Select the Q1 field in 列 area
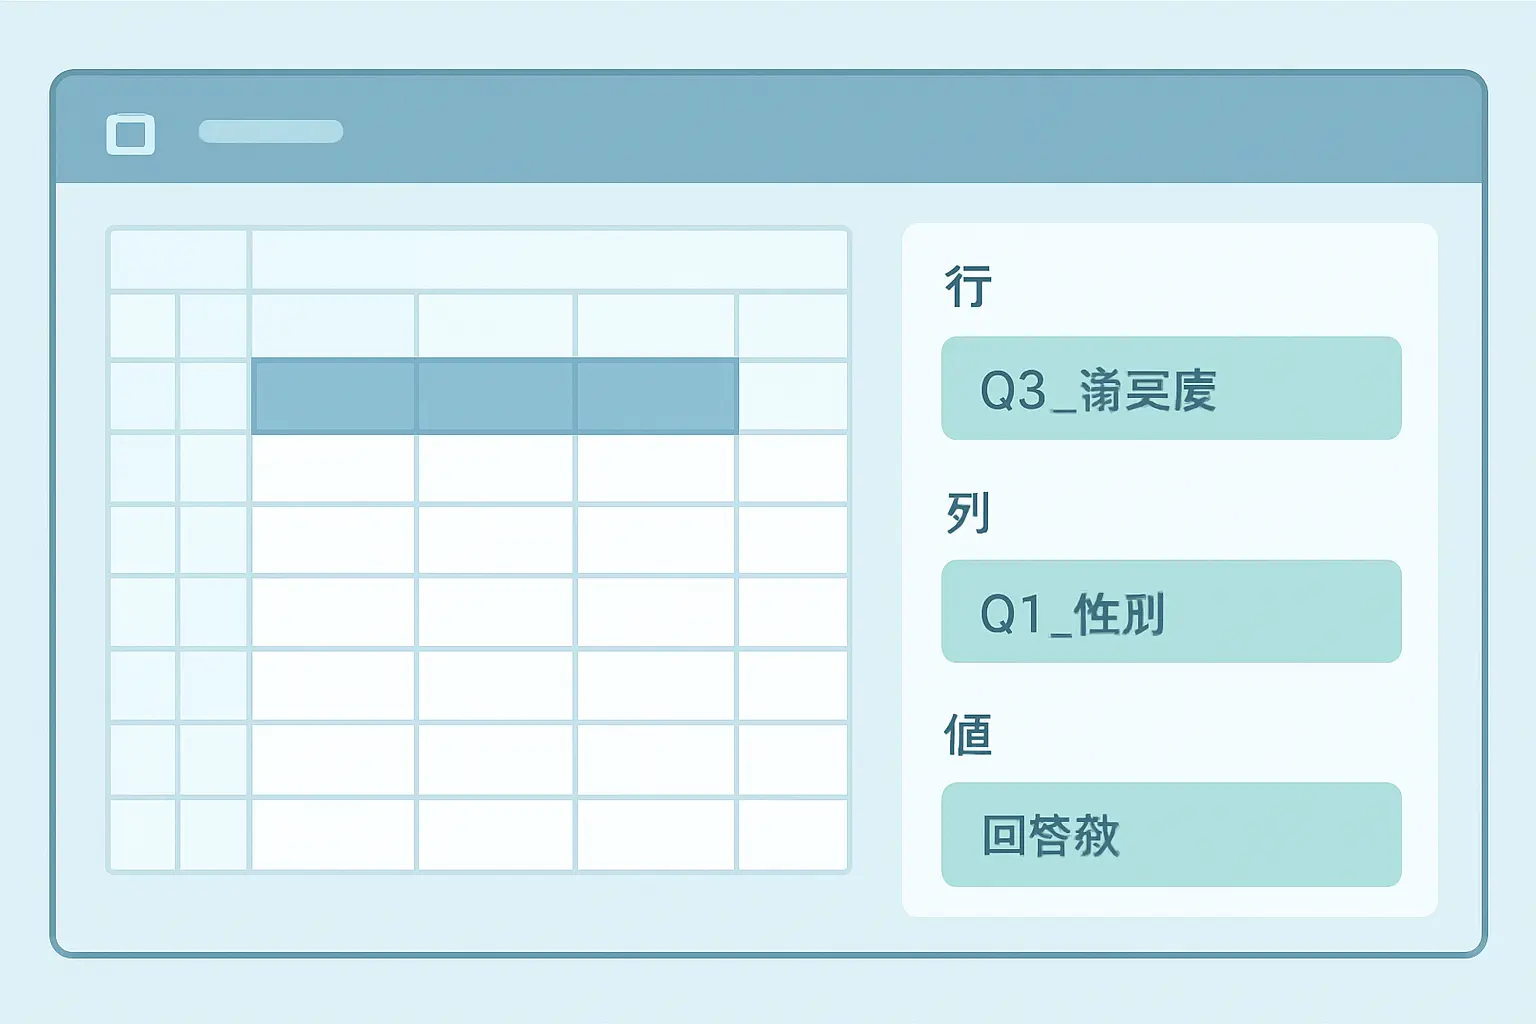 1171,611
